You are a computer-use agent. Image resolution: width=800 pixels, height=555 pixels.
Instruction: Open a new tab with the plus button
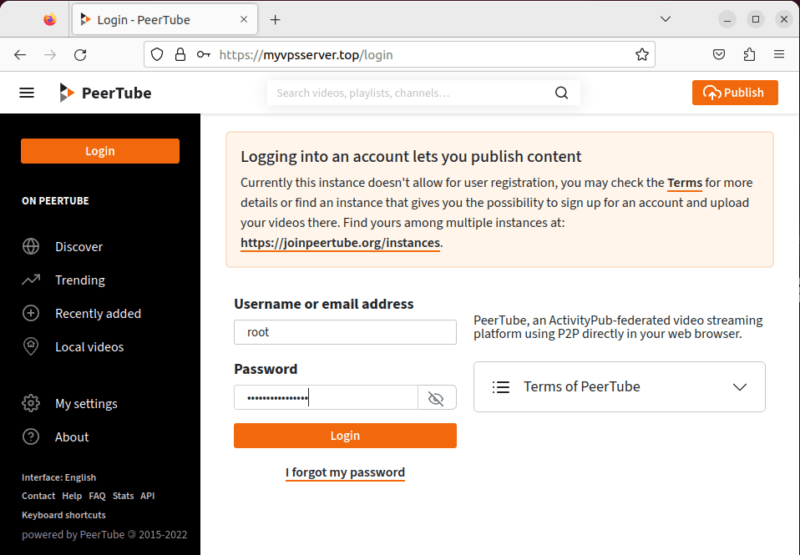pos(275,20)
